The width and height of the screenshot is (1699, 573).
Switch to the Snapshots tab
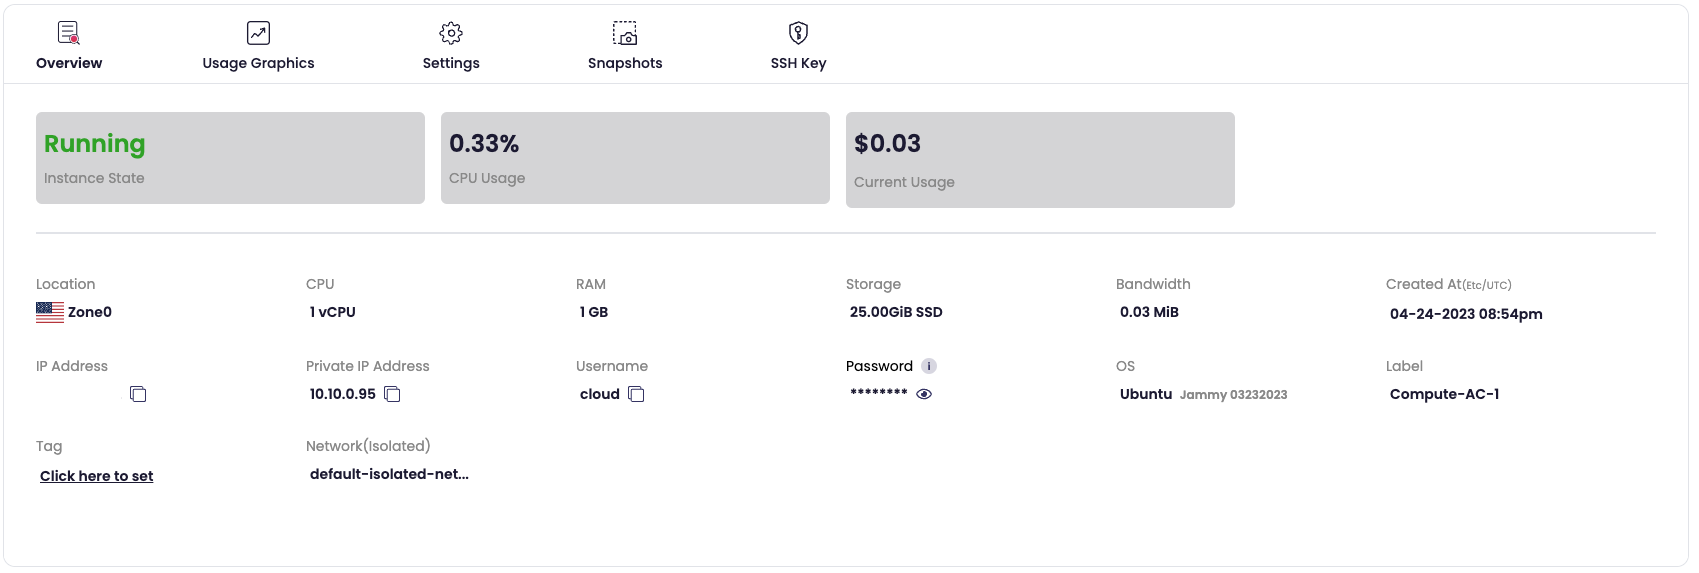point(625,63)
